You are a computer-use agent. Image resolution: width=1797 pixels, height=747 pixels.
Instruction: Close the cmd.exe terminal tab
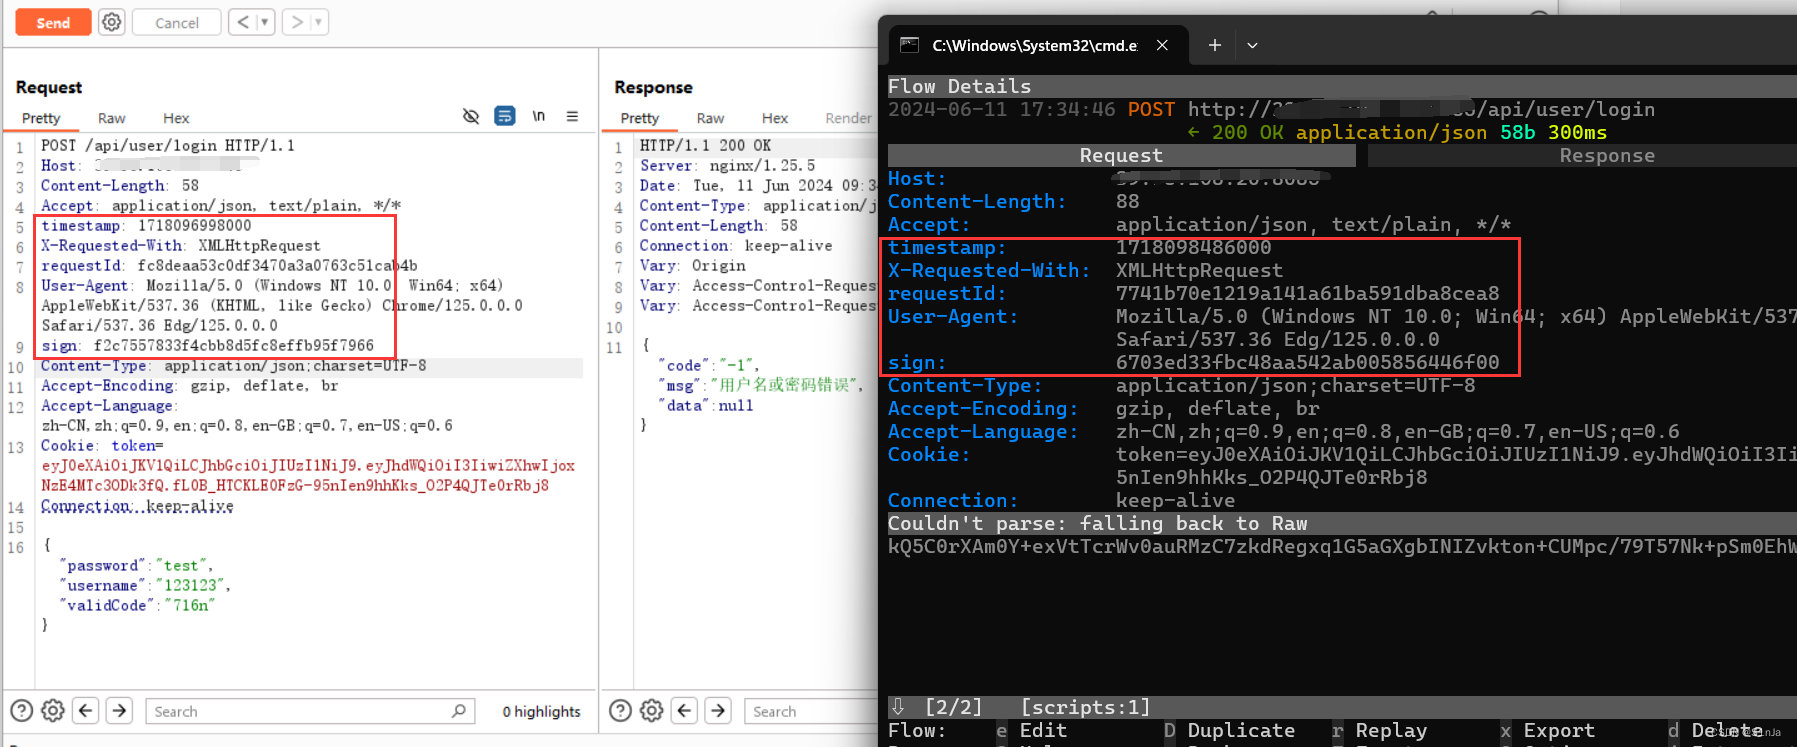click(1162, 45)
